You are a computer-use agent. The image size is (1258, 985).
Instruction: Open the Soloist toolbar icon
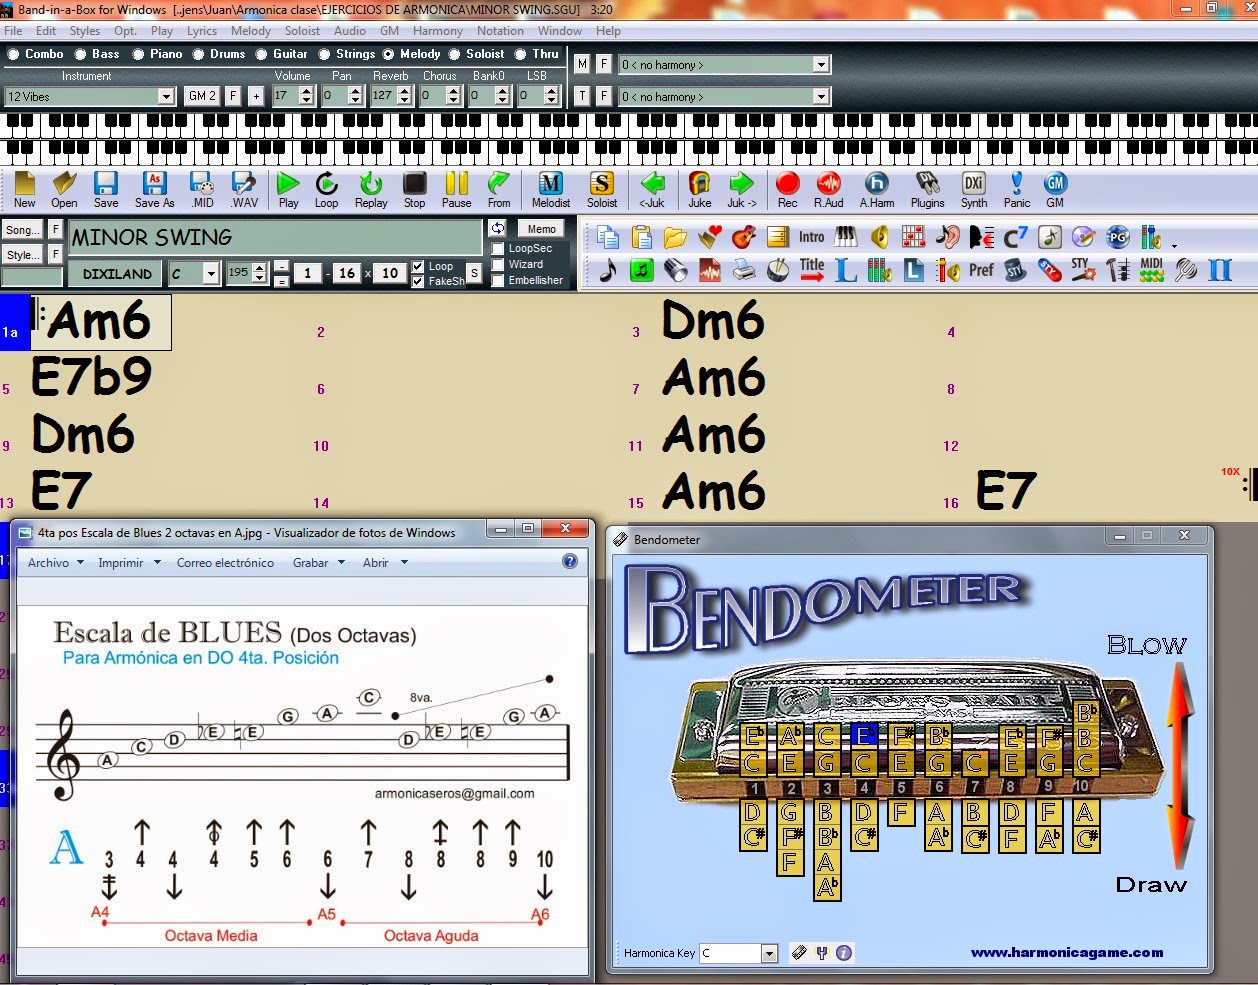click(x=602, y=189)
